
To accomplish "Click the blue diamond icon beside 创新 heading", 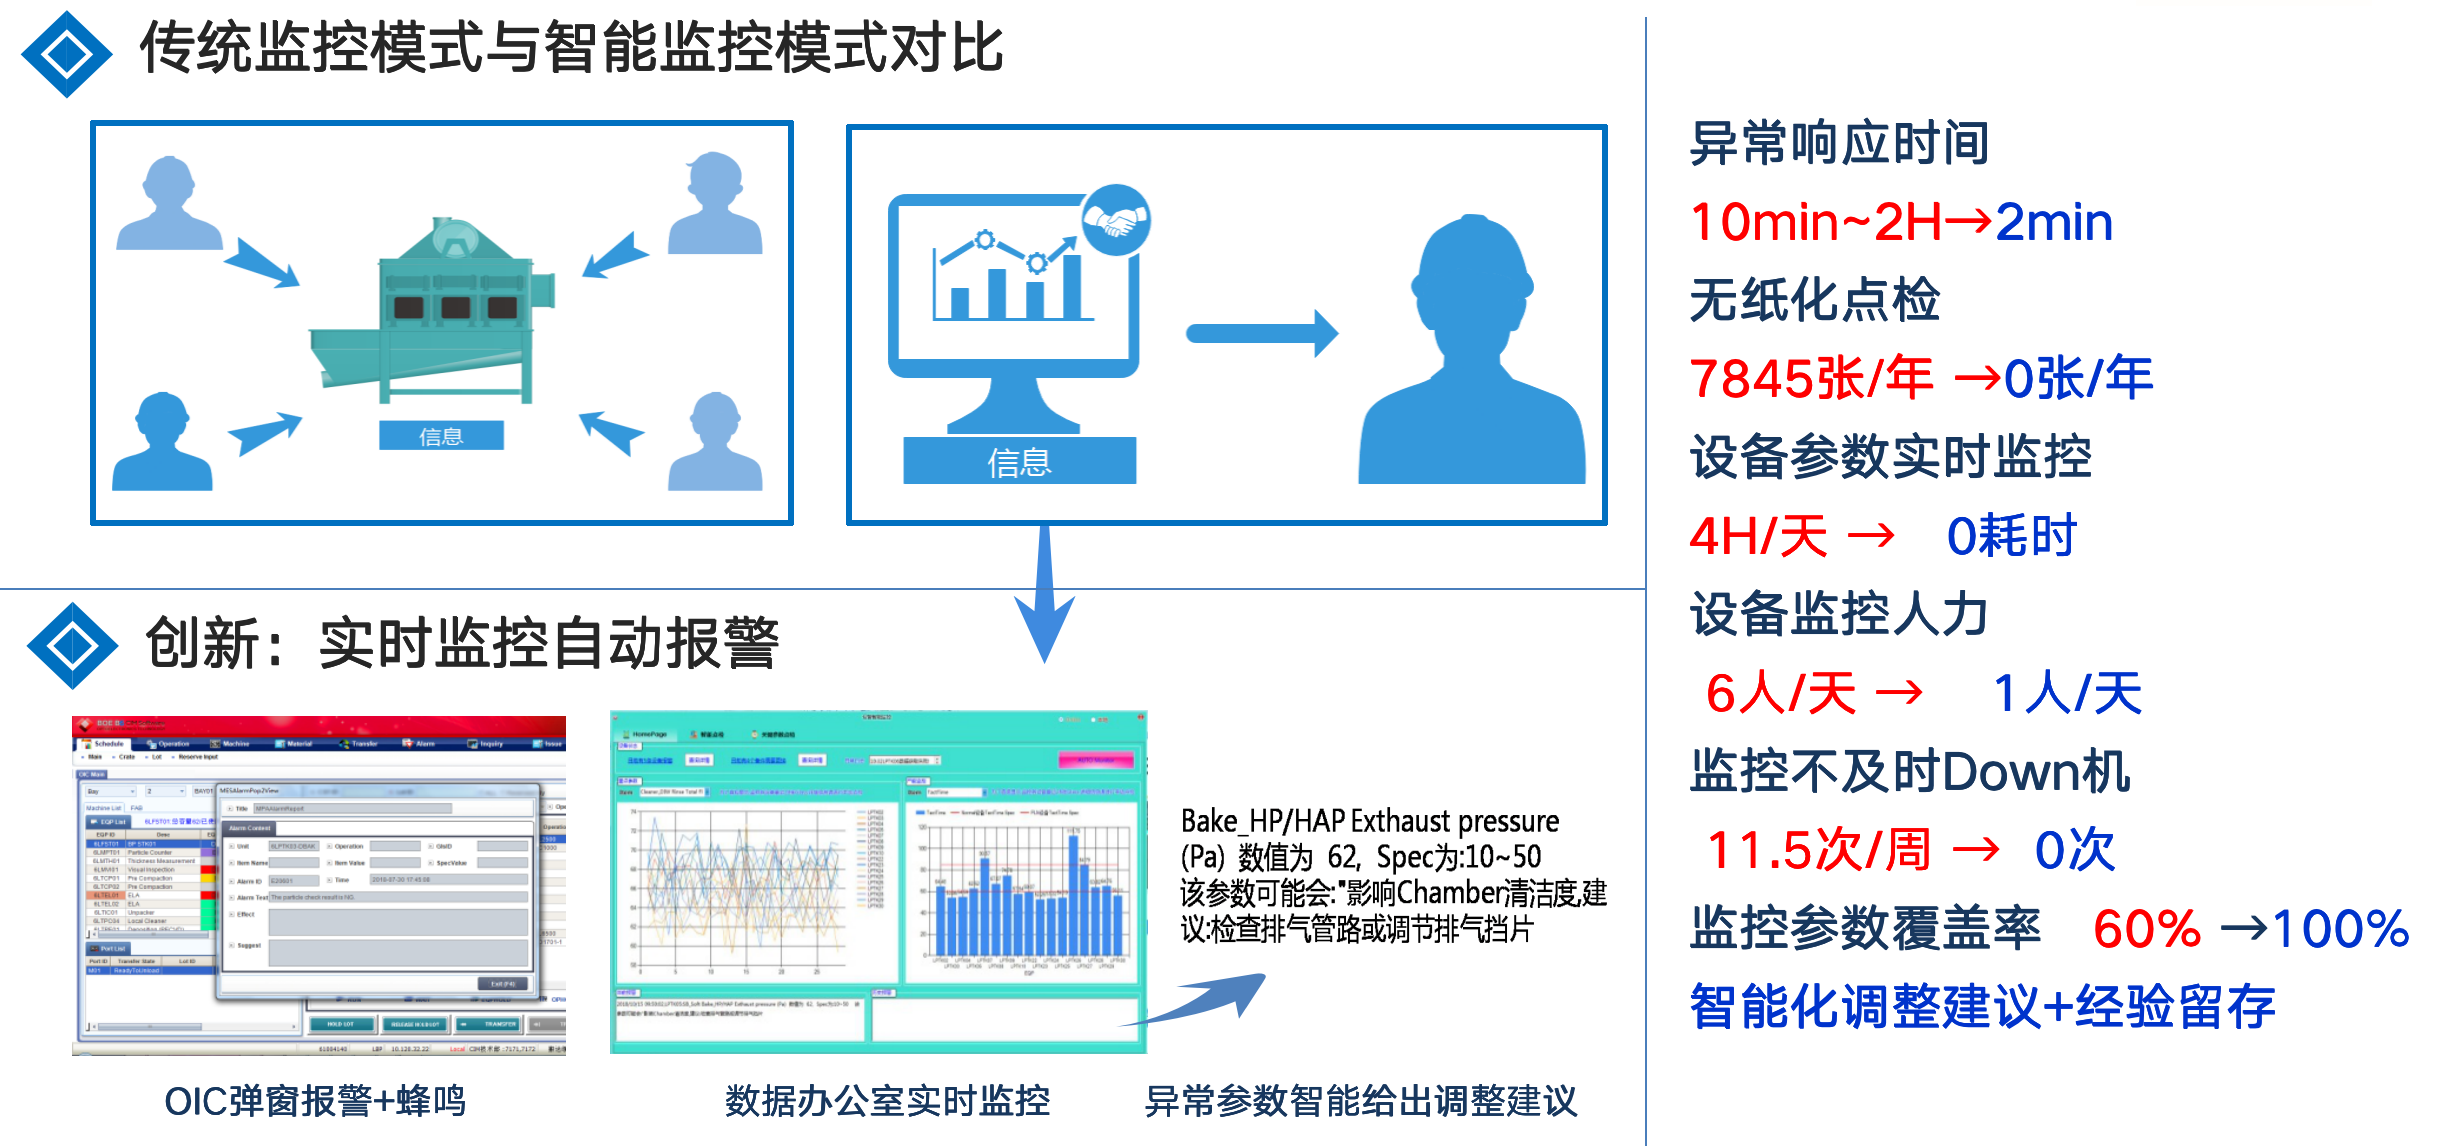I will 72,645.
